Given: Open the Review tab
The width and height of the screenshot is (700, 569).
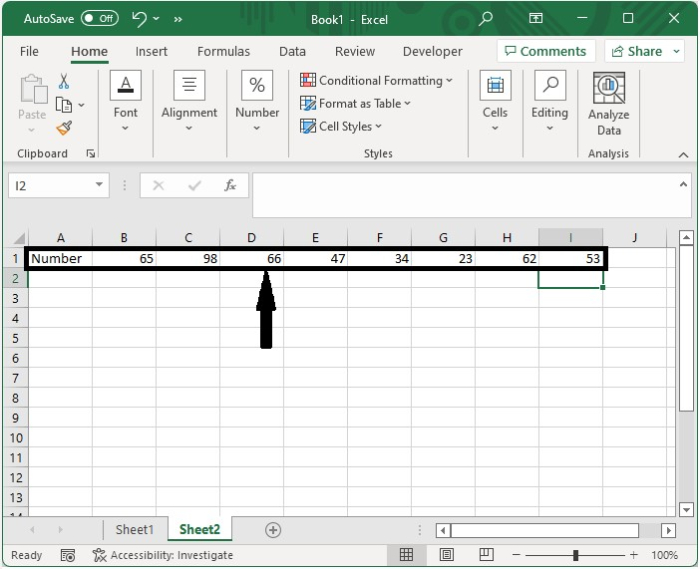Looking at the screenshot, I should 355,51.
